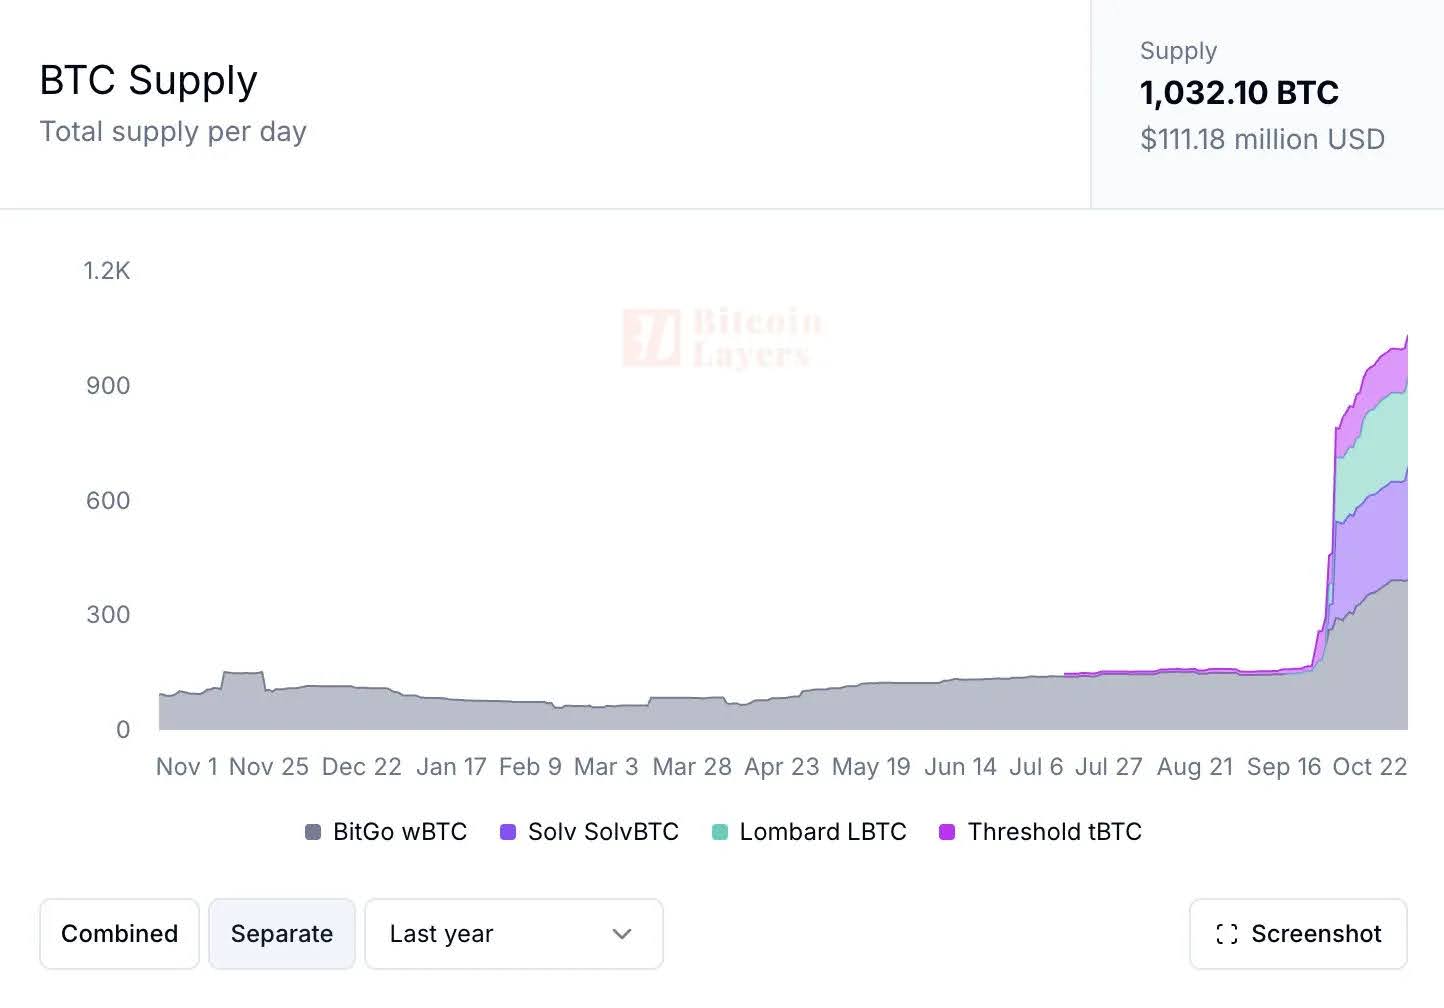The height and width of the screenshot is (1008, 1444).
Task: Open the Last year time range dropdown
Action: point(514,933)
